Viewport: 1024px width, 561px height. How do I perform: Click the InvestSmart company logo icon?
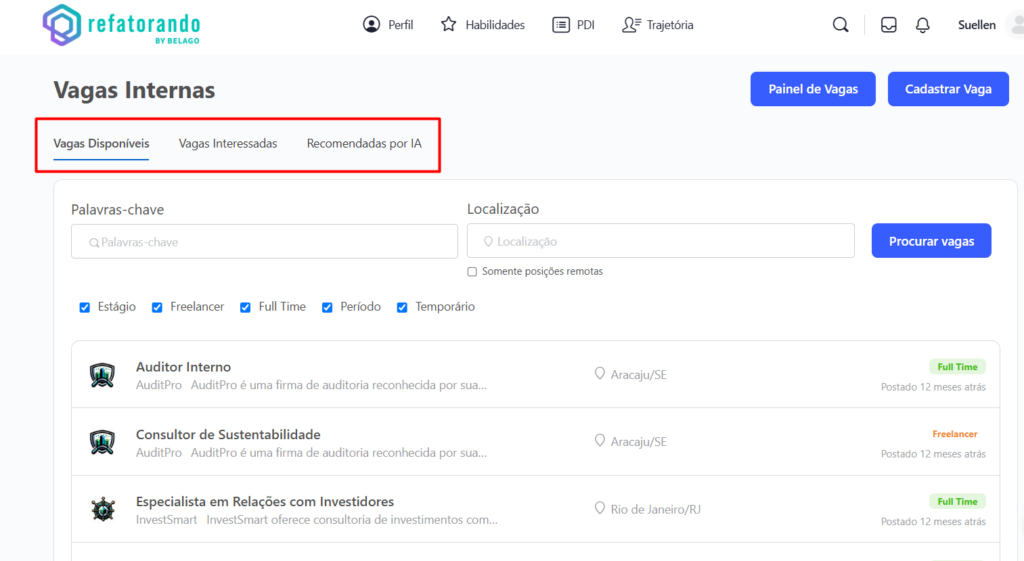coord(102,509)
